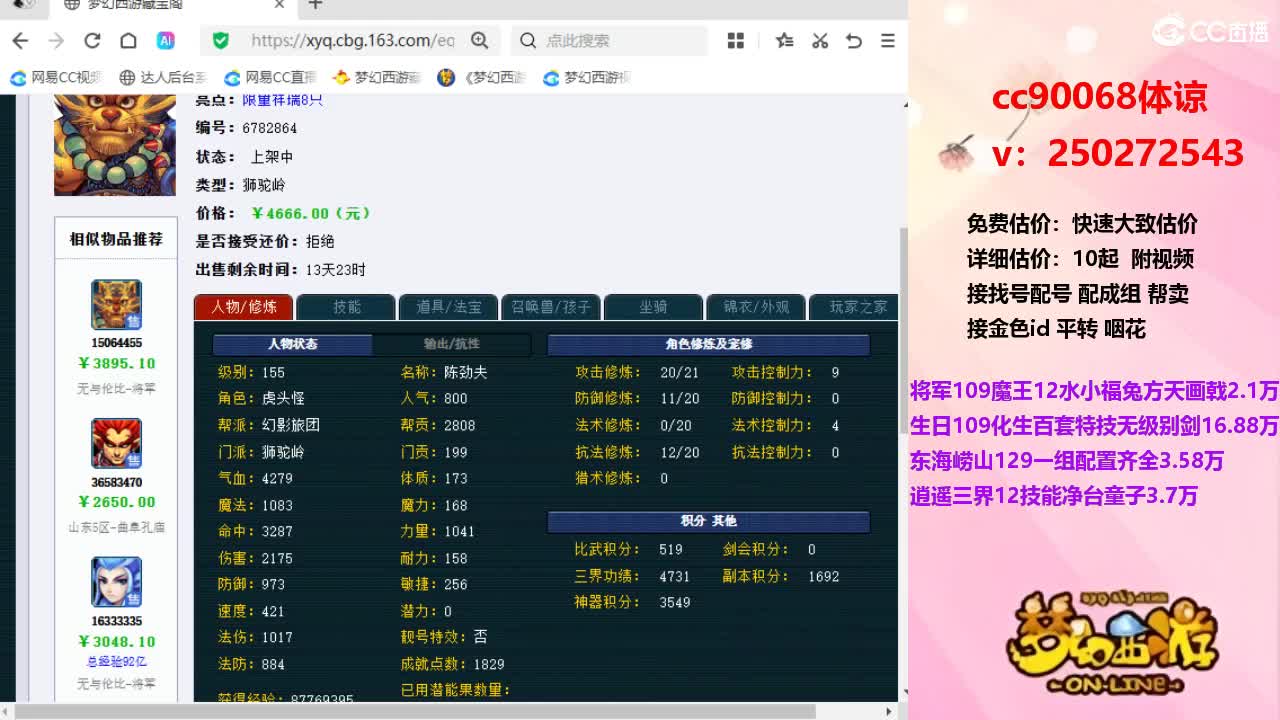Click the price ¥4666.00（元）
This screenshot has width=1280, height=720.
click(x=311, y=214)
